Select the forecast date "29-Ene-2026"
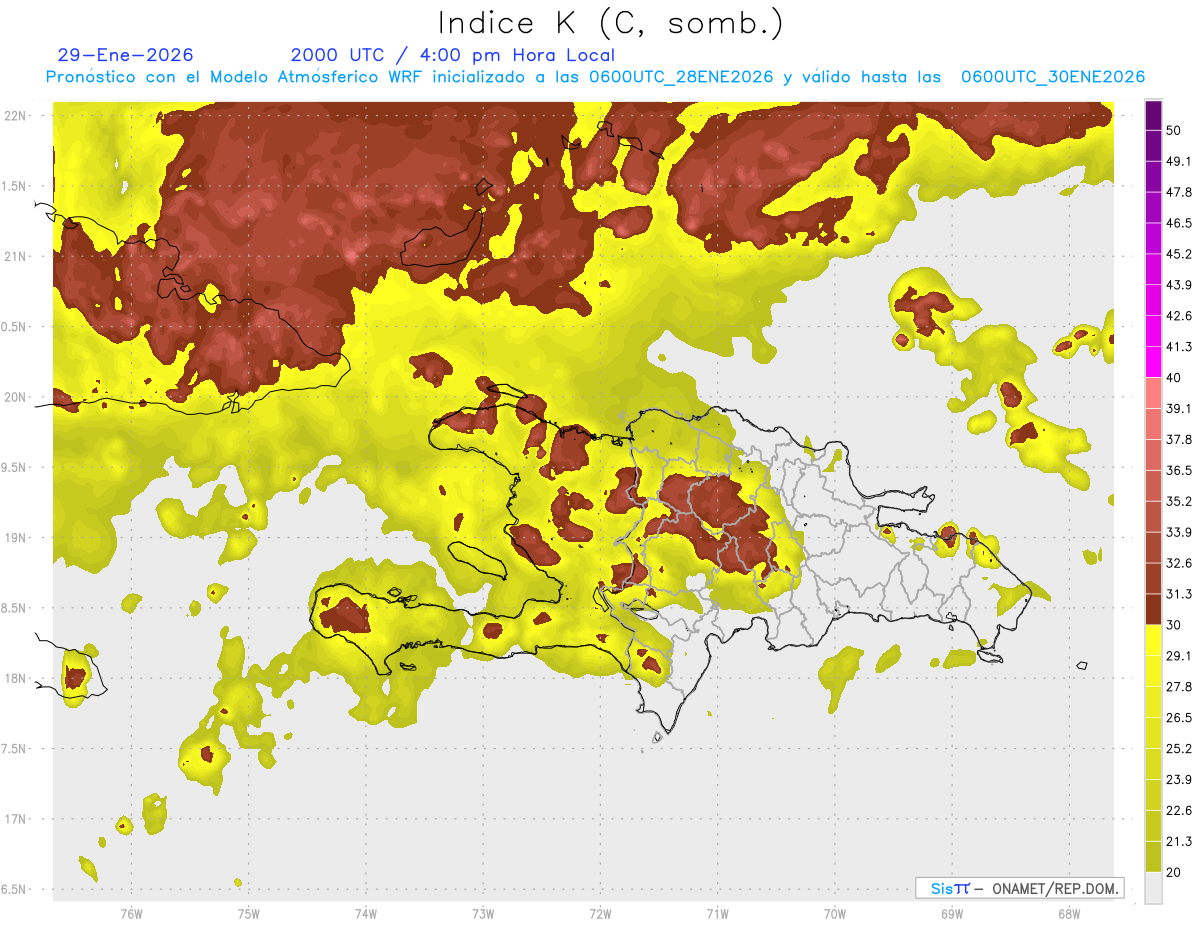 tap(125, 55)
